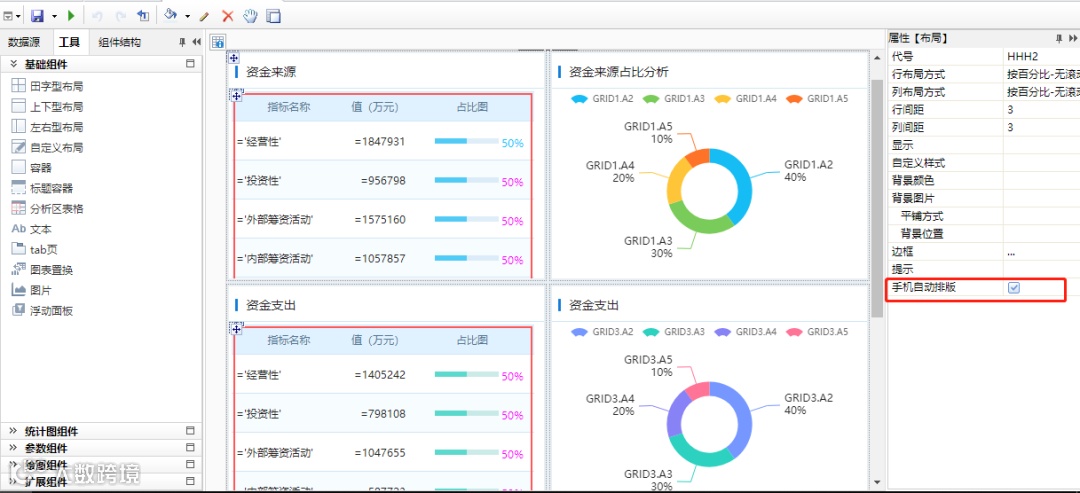This screenshot has height=493, width=1080.
Task: Click the blue return-arrow icon in toolbar
Action: (x=143, y=15)
